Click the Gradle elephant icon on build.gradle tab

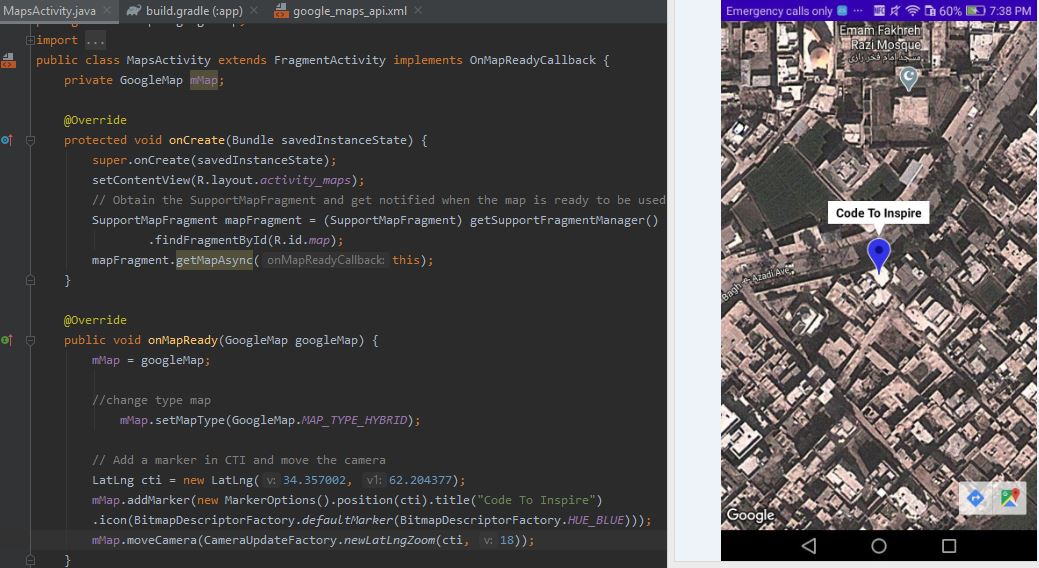pyautogui.click(x=134, y=11)
